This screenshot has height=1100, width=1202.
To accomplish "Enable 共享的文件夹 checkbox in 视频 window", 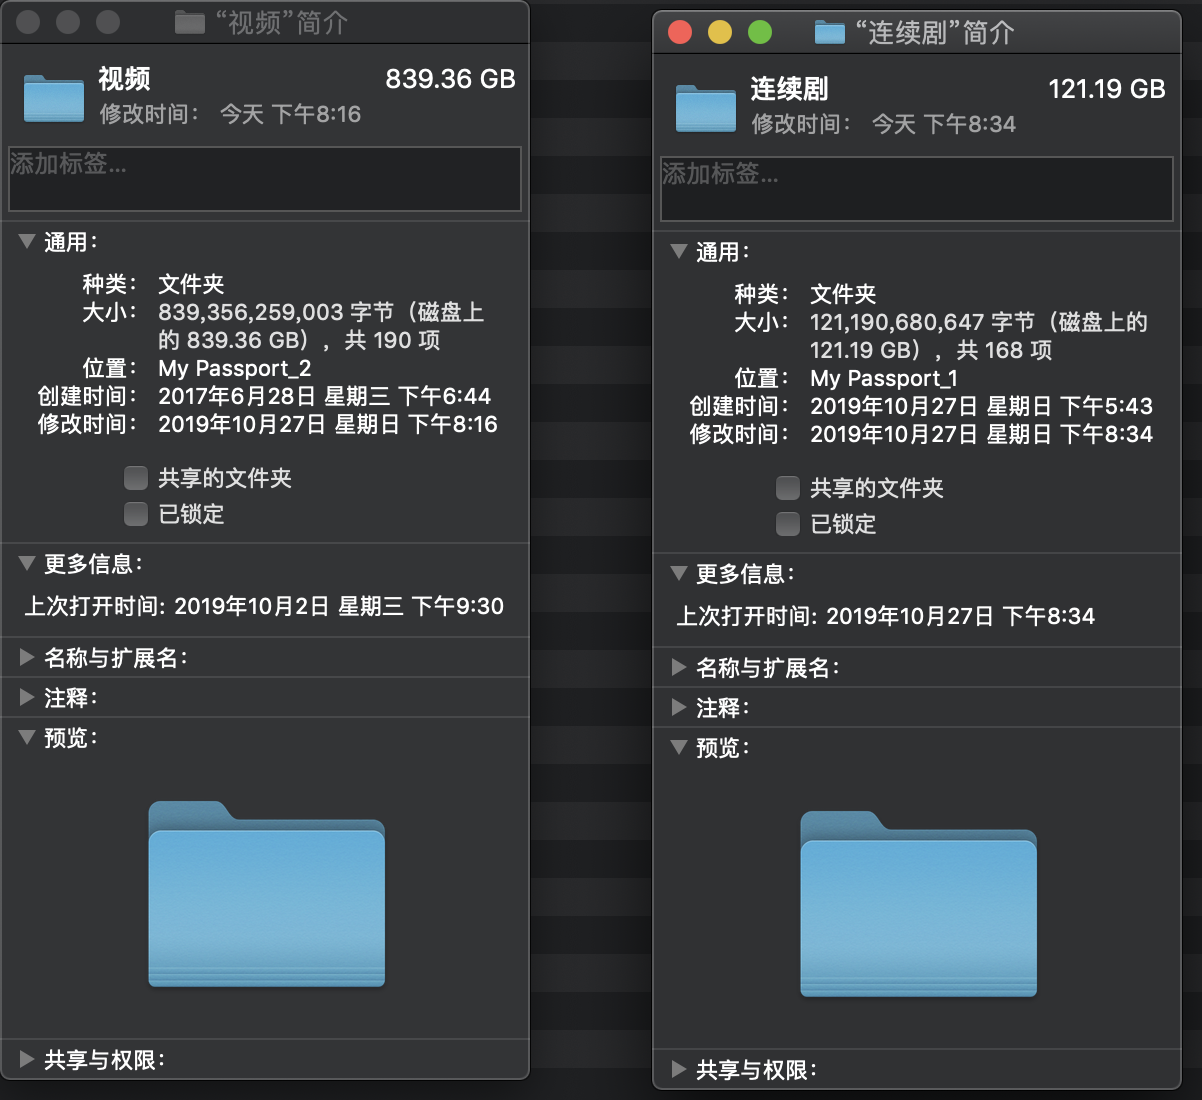I will click(136, 478).
